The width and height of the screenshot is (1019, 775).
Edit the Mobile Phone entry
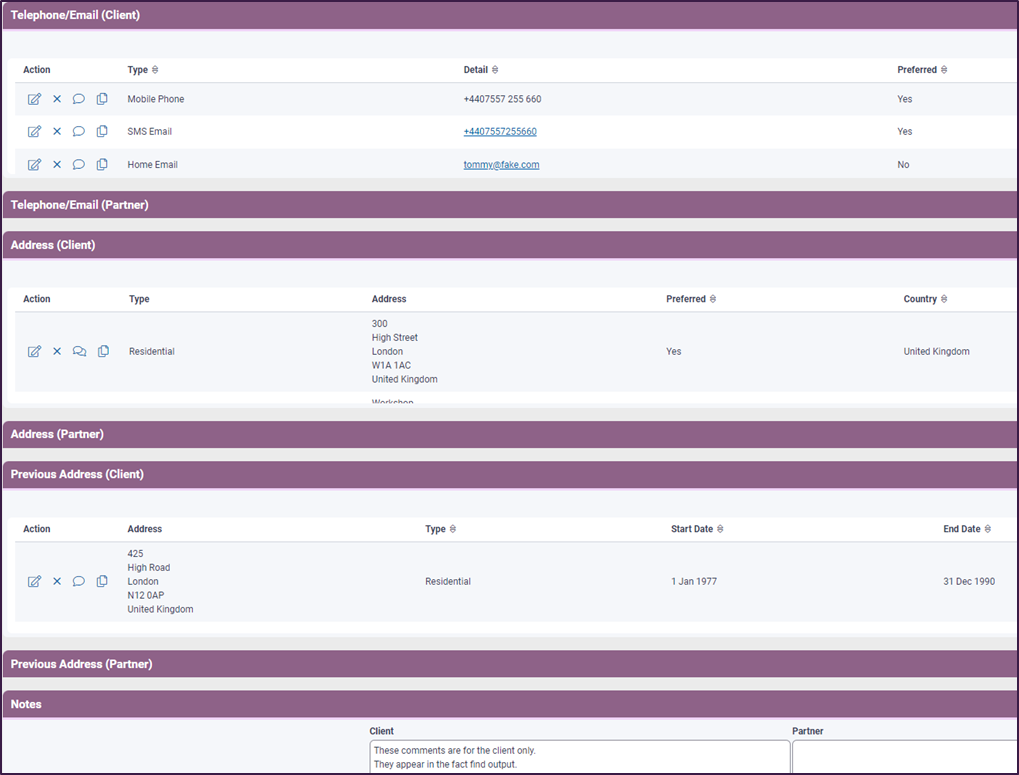(x=34, y=98)
